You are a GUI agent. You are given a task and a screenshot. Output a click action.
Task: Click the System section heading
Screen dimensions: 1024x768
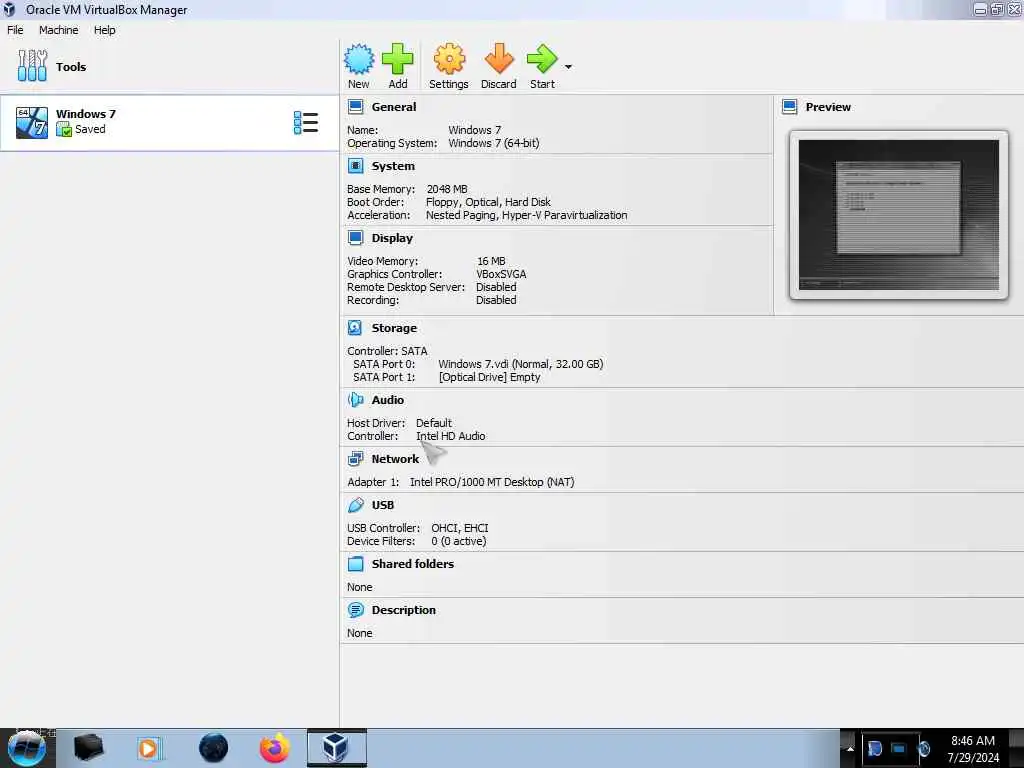coord(393,166)
